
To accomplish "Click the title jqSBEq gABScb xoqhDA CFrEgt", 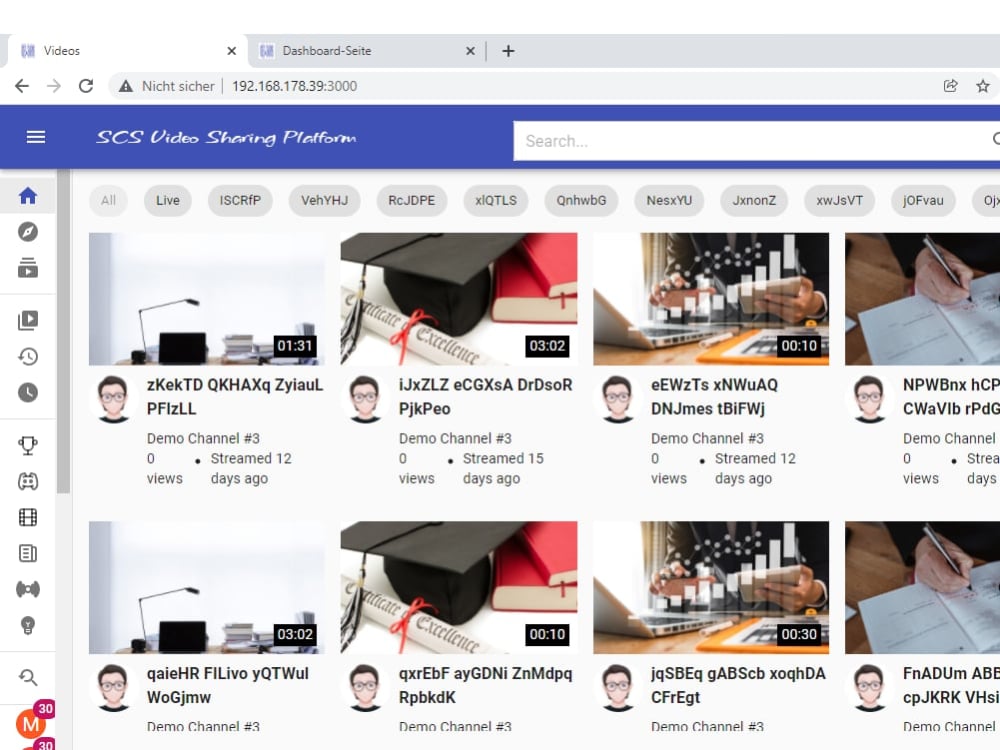I will click(x=738, y=685).
